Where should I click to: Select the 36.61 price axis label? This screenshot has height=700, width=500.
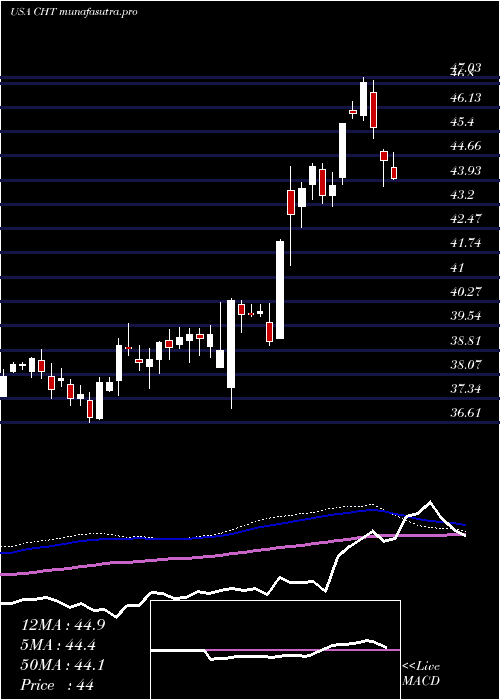click(x=466, y=412)
